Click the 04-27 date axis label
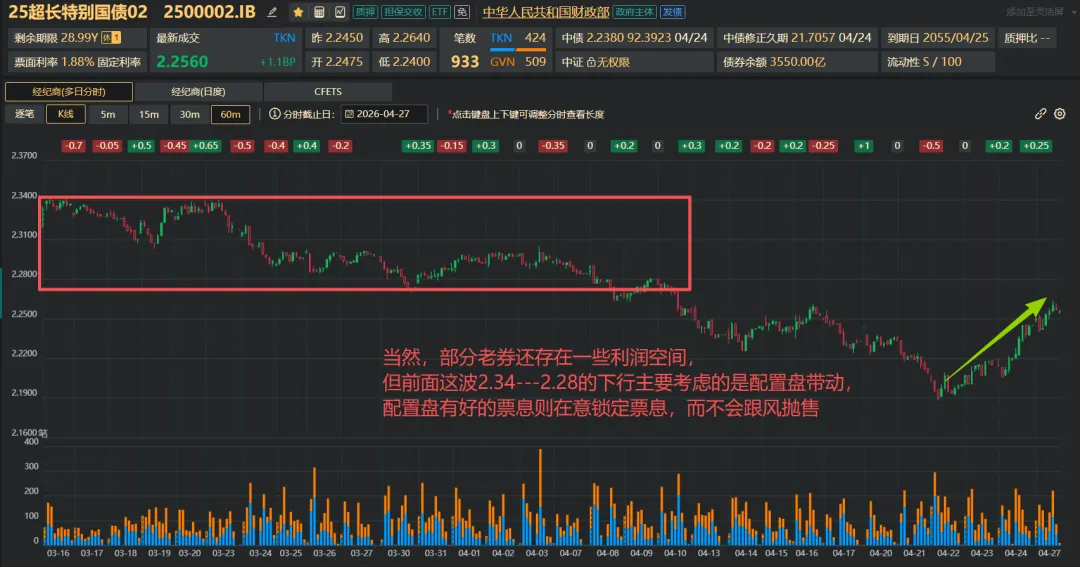1080x567 pixels. coord(1049,553)
